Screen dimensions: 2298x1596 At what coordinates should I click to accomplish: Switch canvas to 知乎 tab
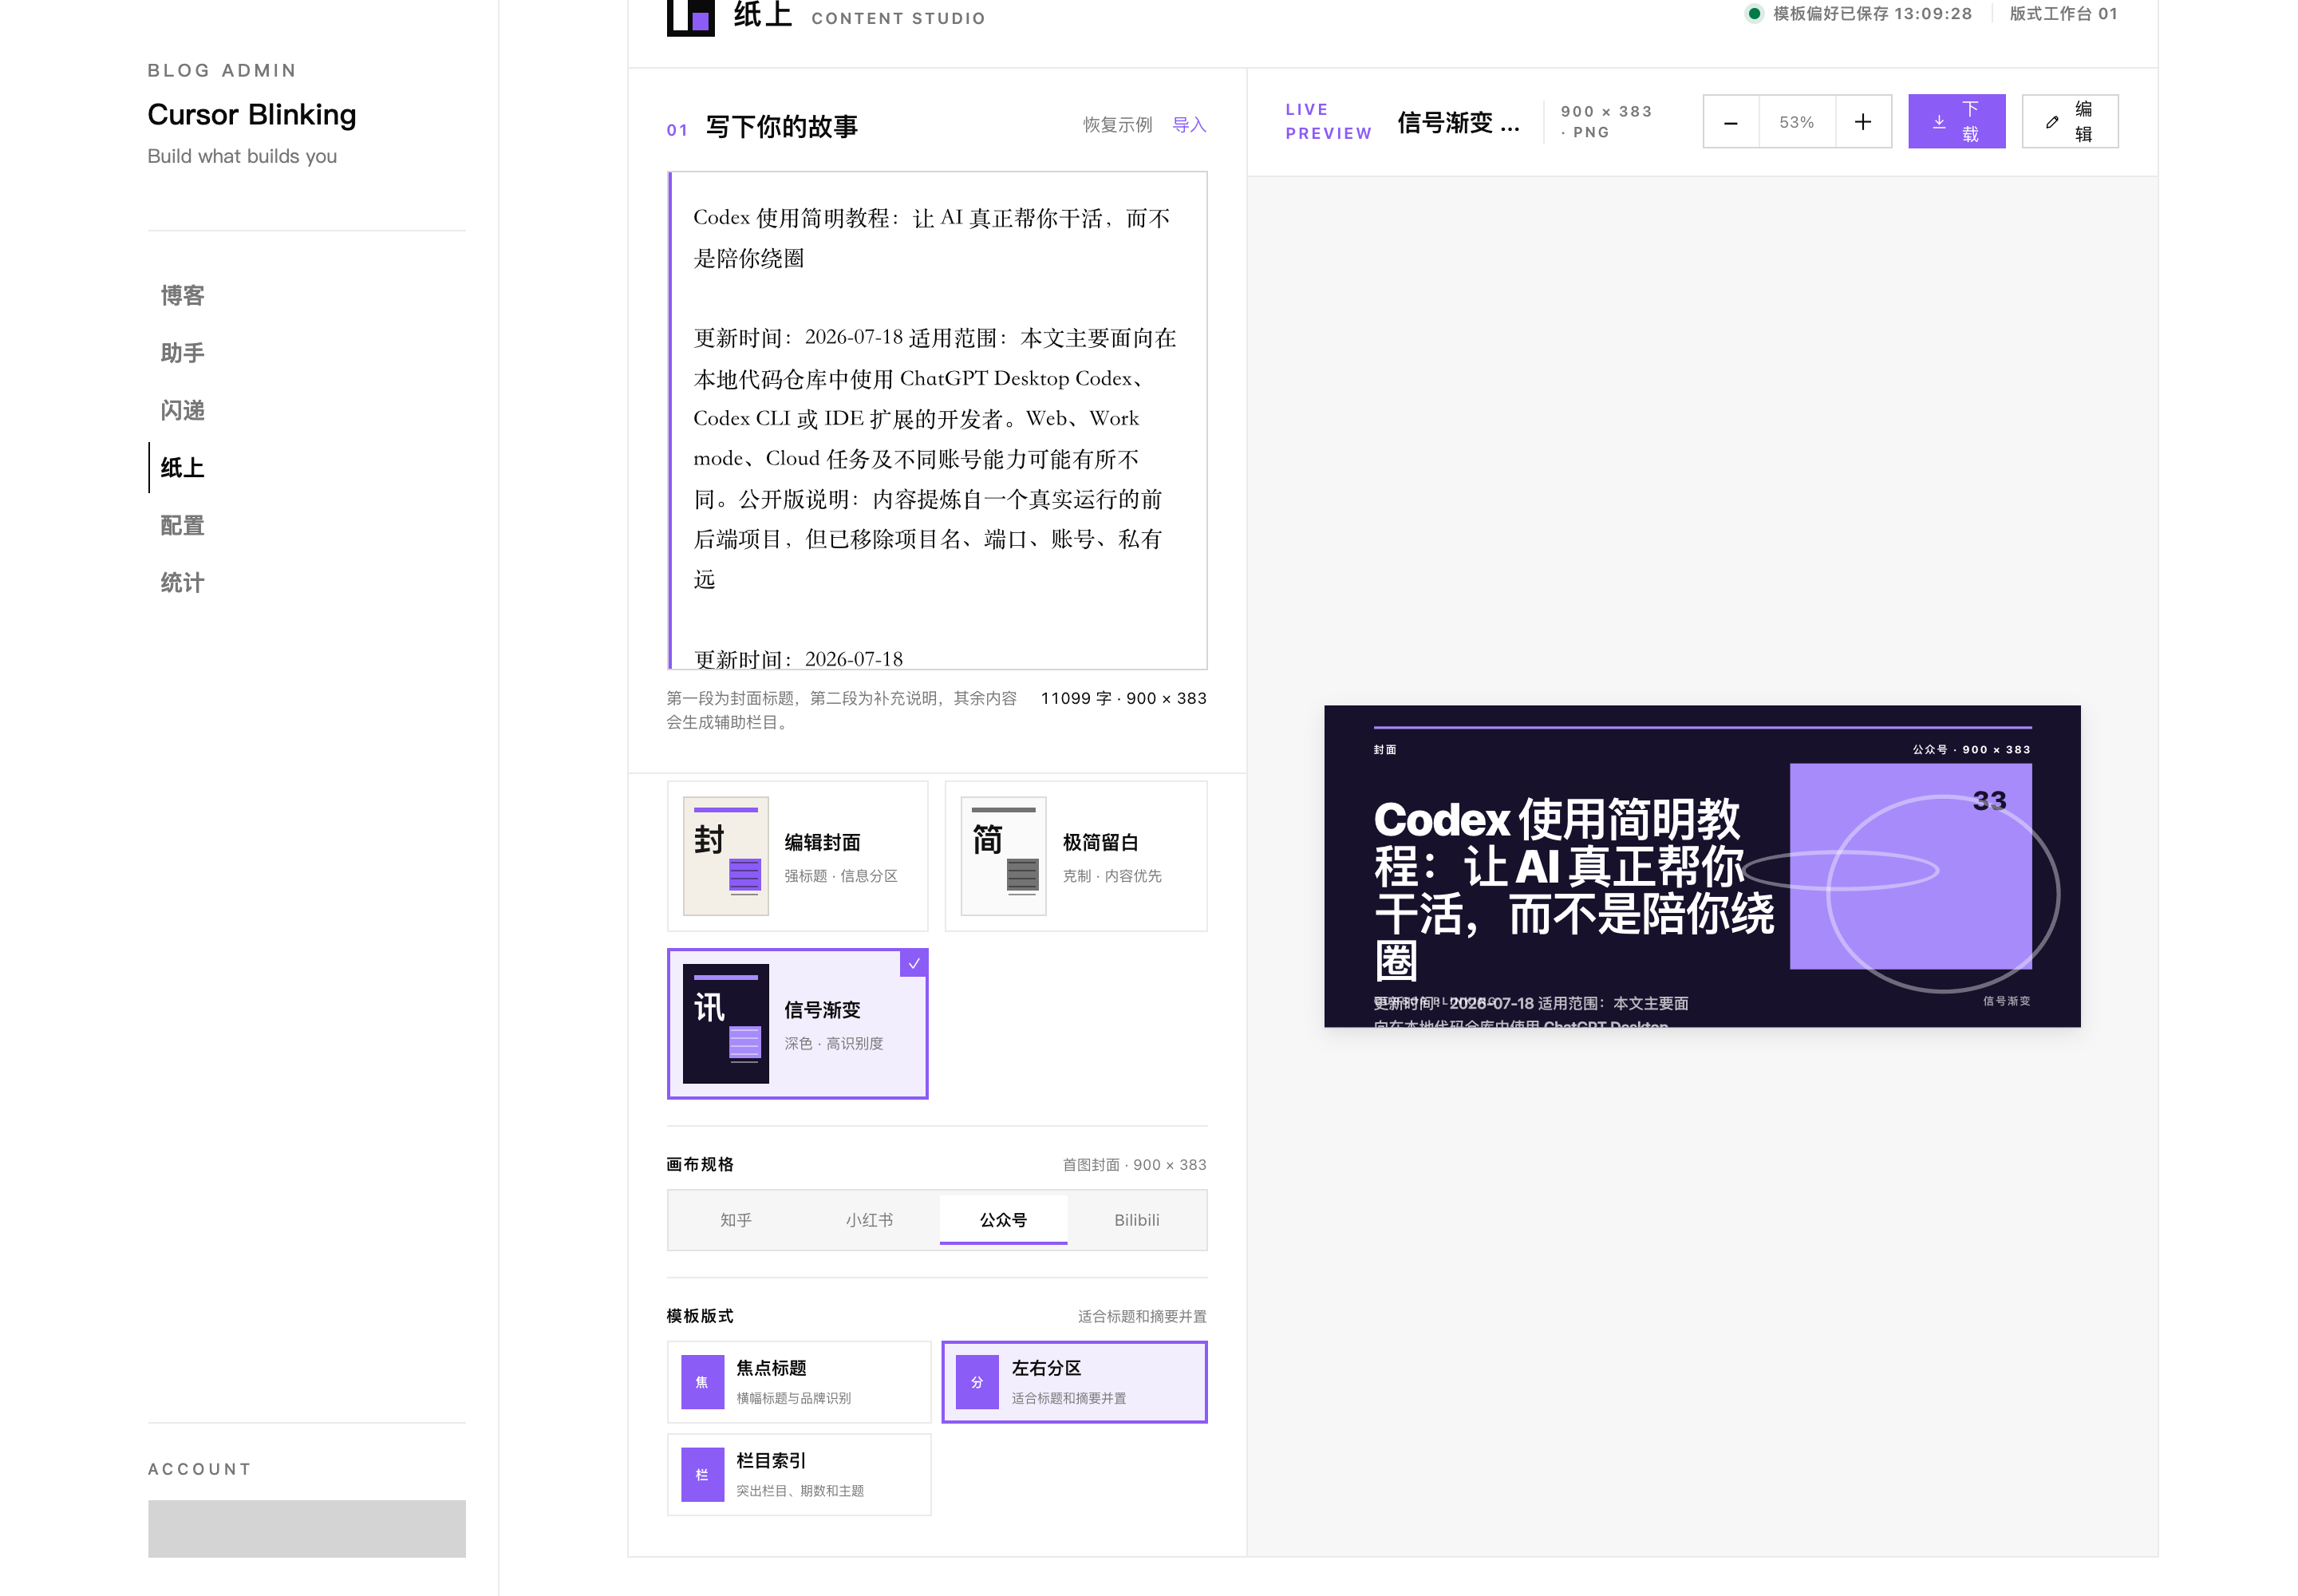pyautogui.click(x=736, y=1220)
